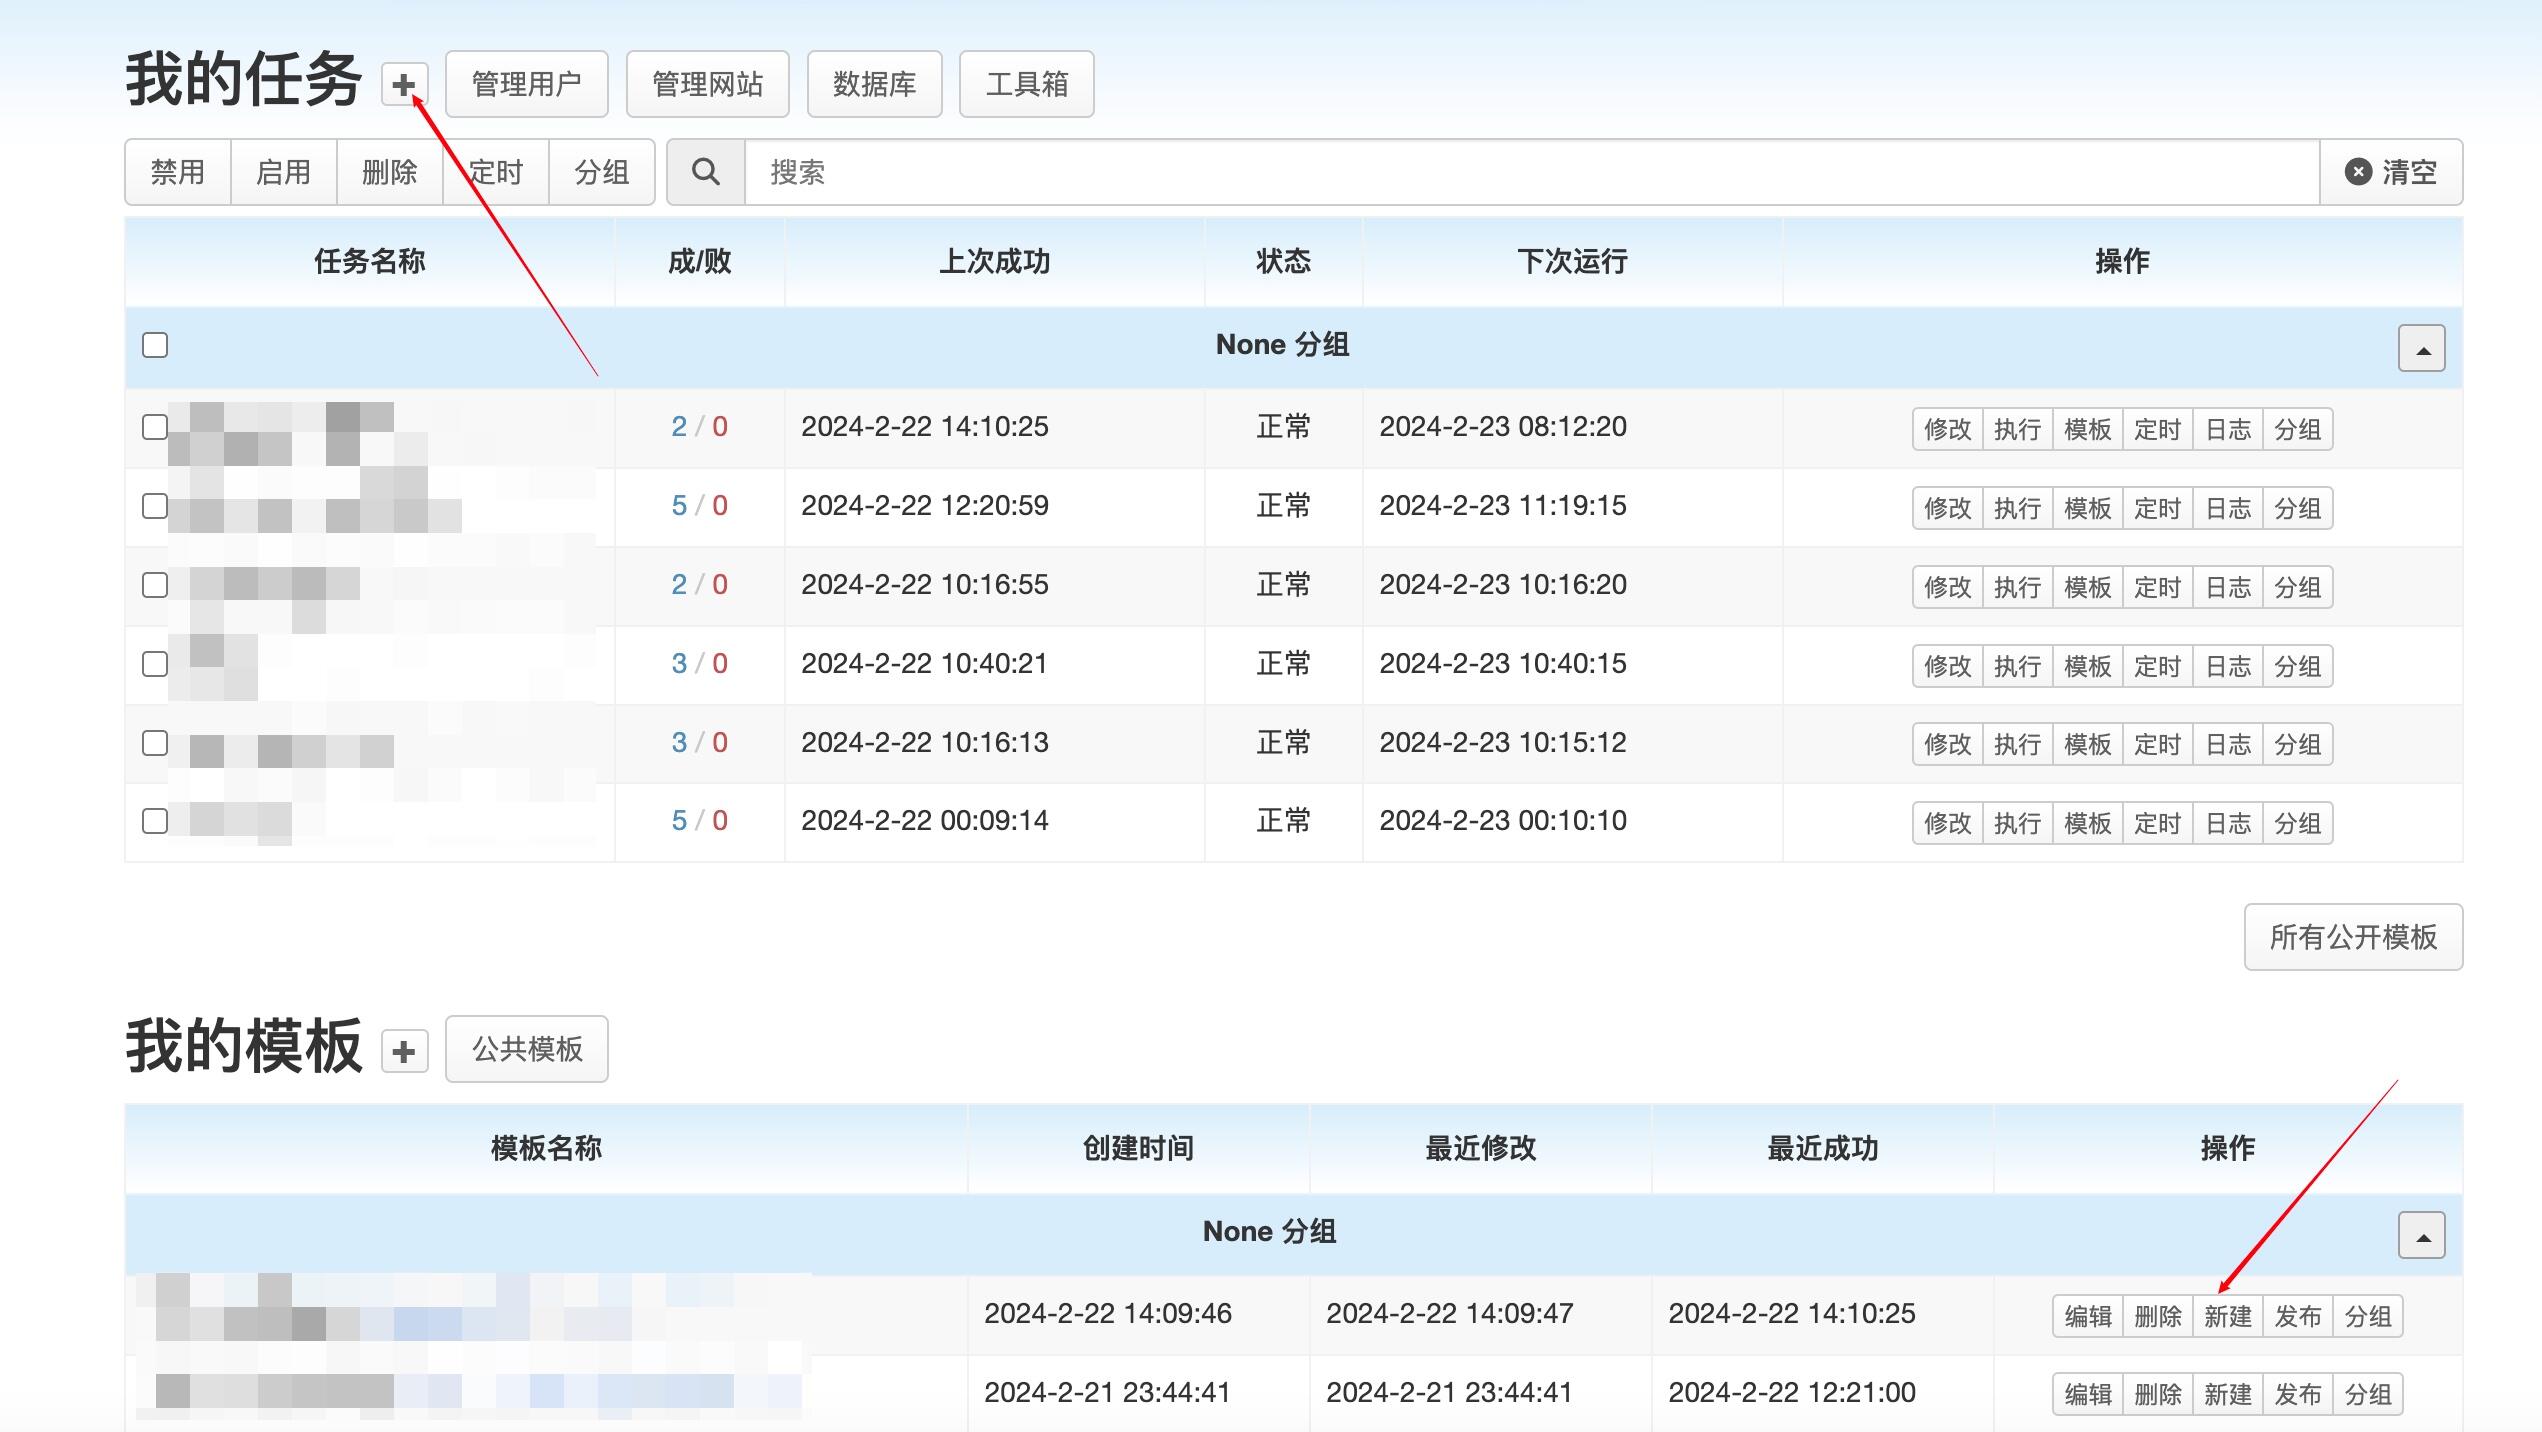2542x1432 pixels.
Task: Open 日志 for task next running 10:40:15
Action: tap(2227, 666)
